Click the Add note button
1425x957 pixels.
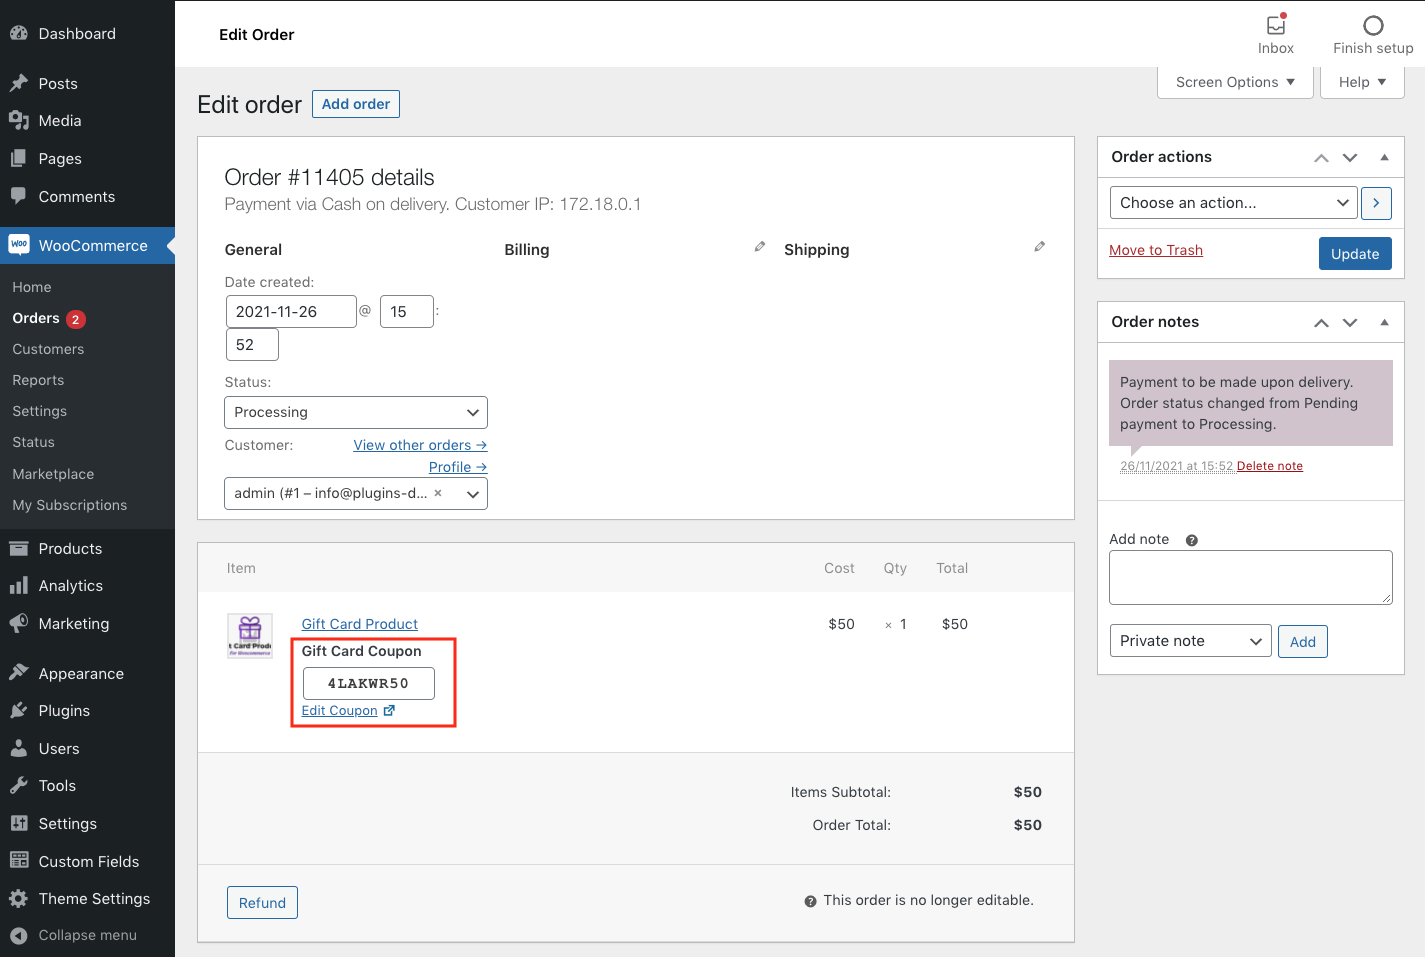(x=1303, y=642)
